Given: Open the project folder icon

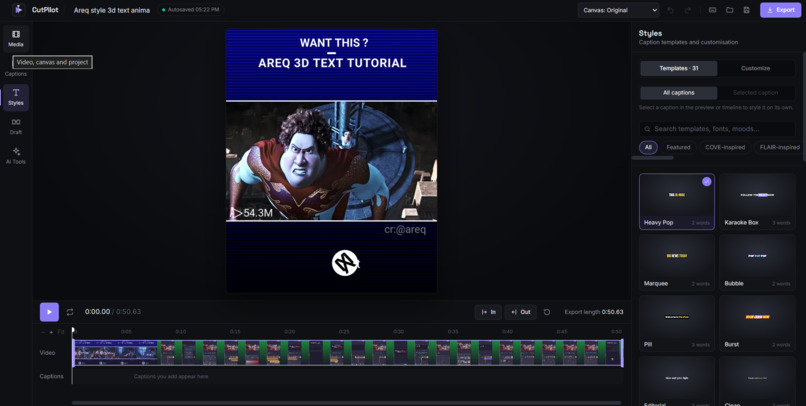Looking at the screenshot, I should (x=729, y=10).
